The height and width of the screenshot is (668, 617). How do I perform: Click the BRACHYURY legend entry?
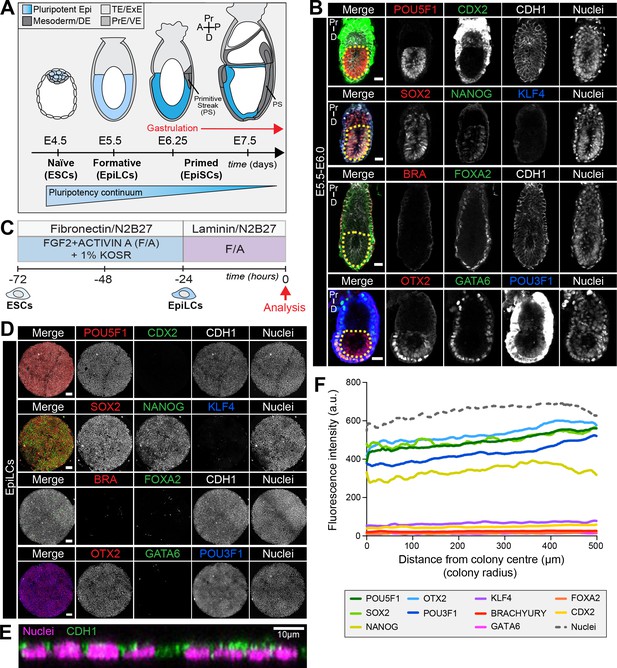(x=510, y=613)
